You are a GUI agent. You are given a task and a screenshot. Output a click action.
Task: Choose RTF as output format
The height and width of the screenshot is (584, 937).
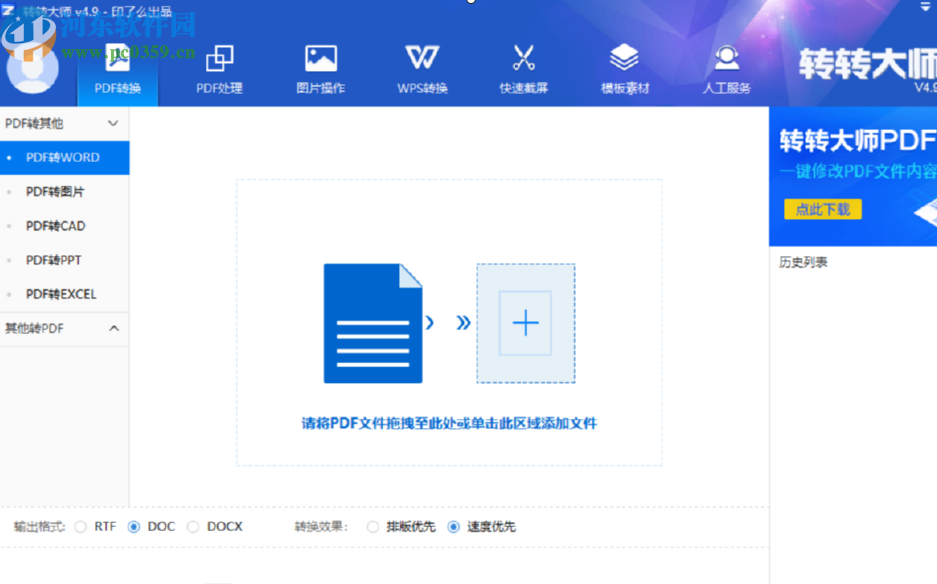click(82, 526)
